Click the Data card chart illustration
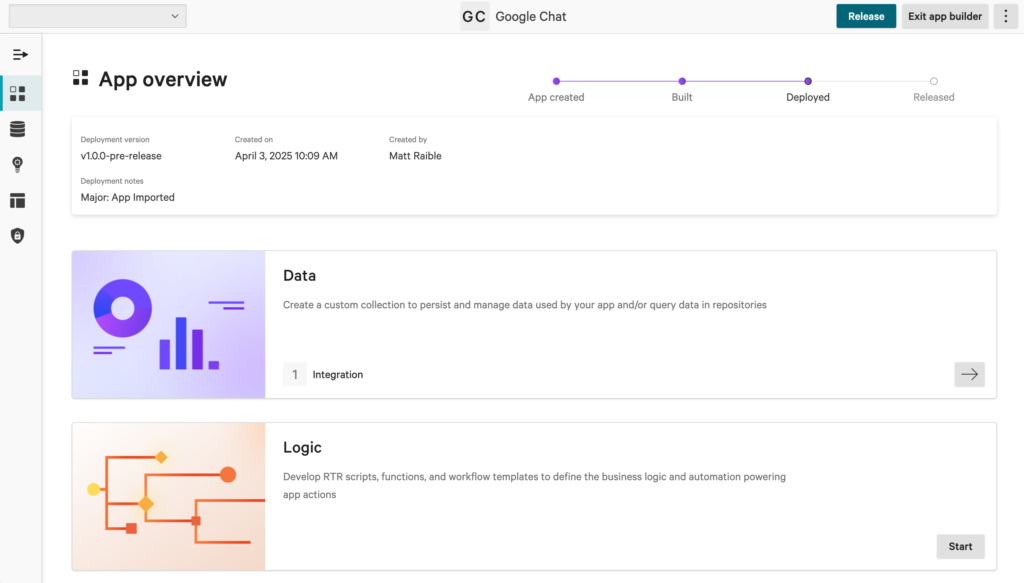 pyautogui.click(x=168, y=324)
